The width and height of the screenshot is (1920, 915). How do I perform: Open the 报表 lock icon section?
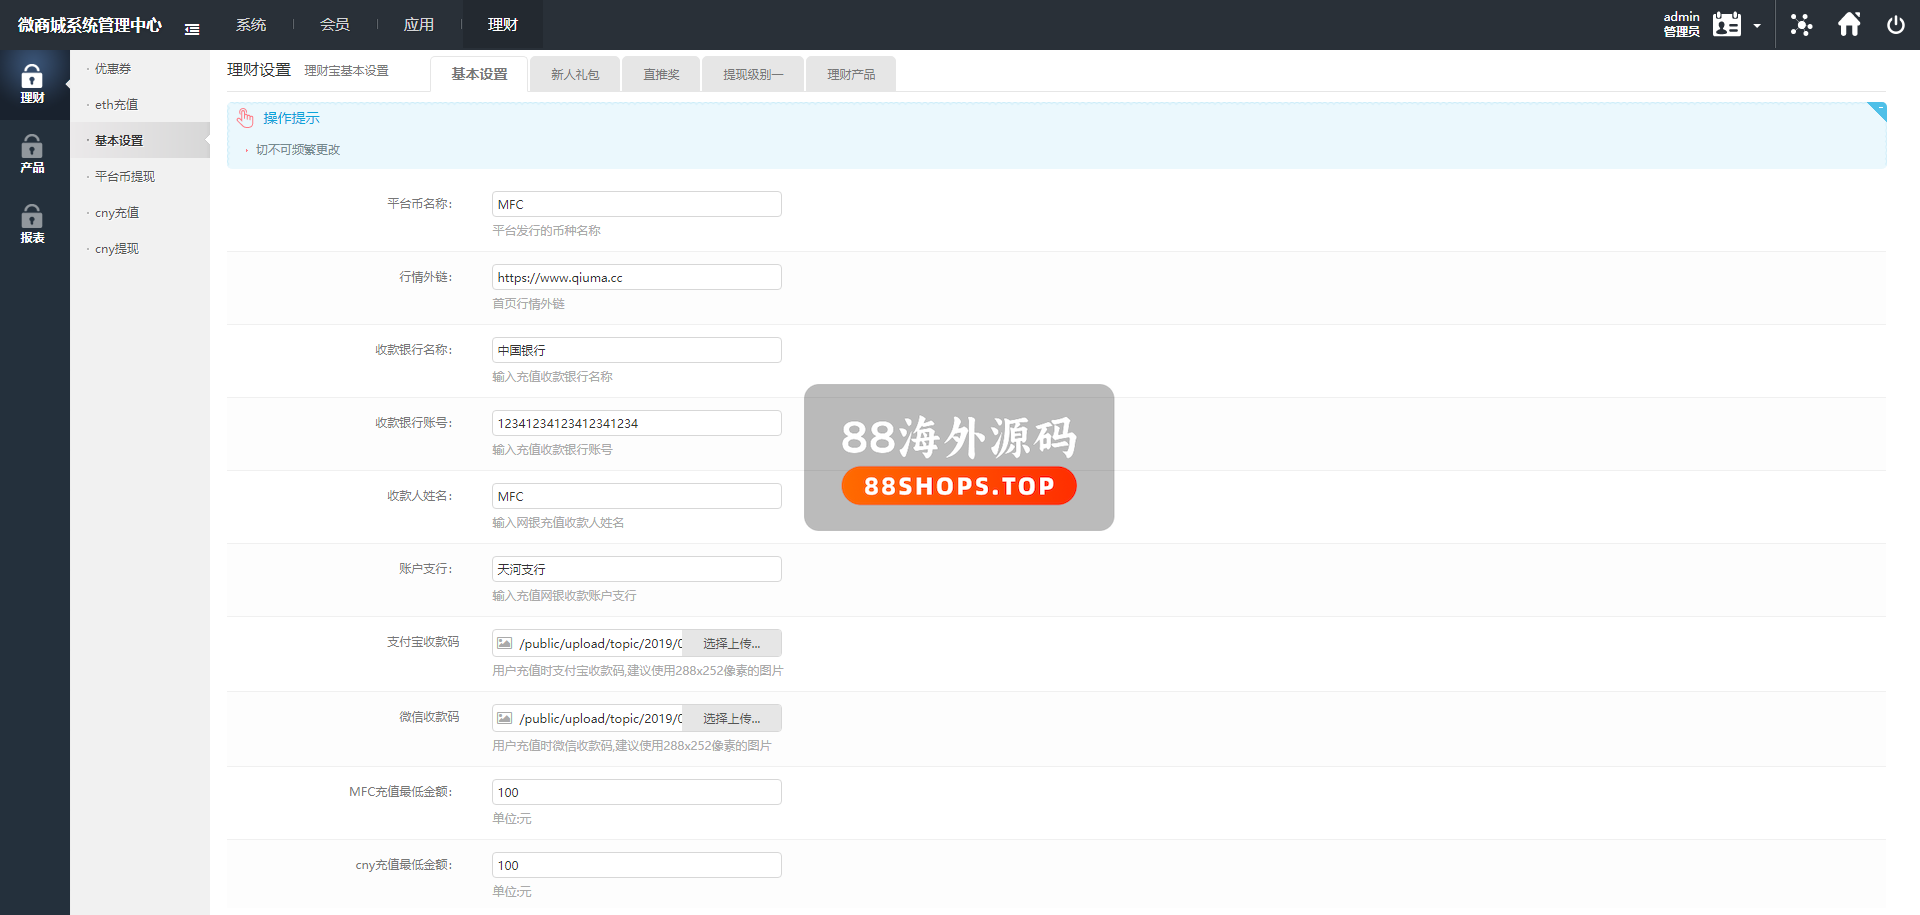tap(32, 224)
